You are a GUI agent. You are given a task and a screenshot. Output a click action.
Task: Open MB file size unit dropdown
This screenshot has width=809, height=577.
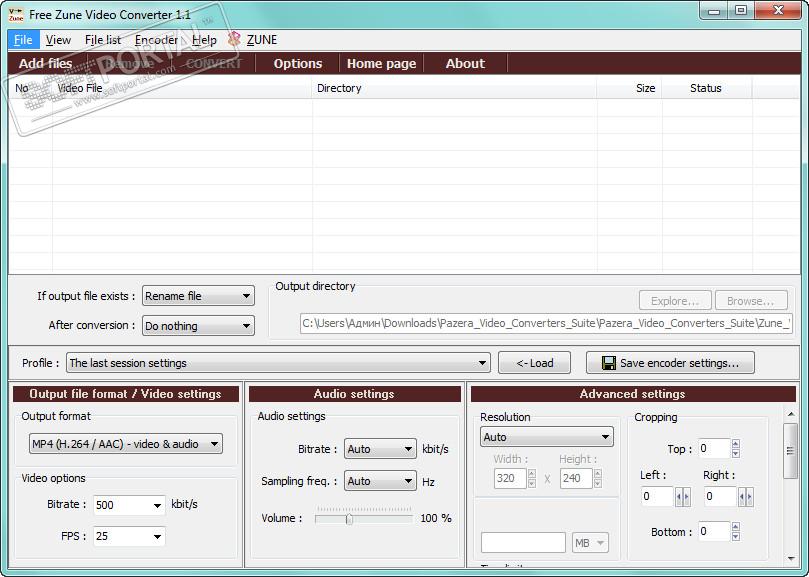tap(590, 542)
